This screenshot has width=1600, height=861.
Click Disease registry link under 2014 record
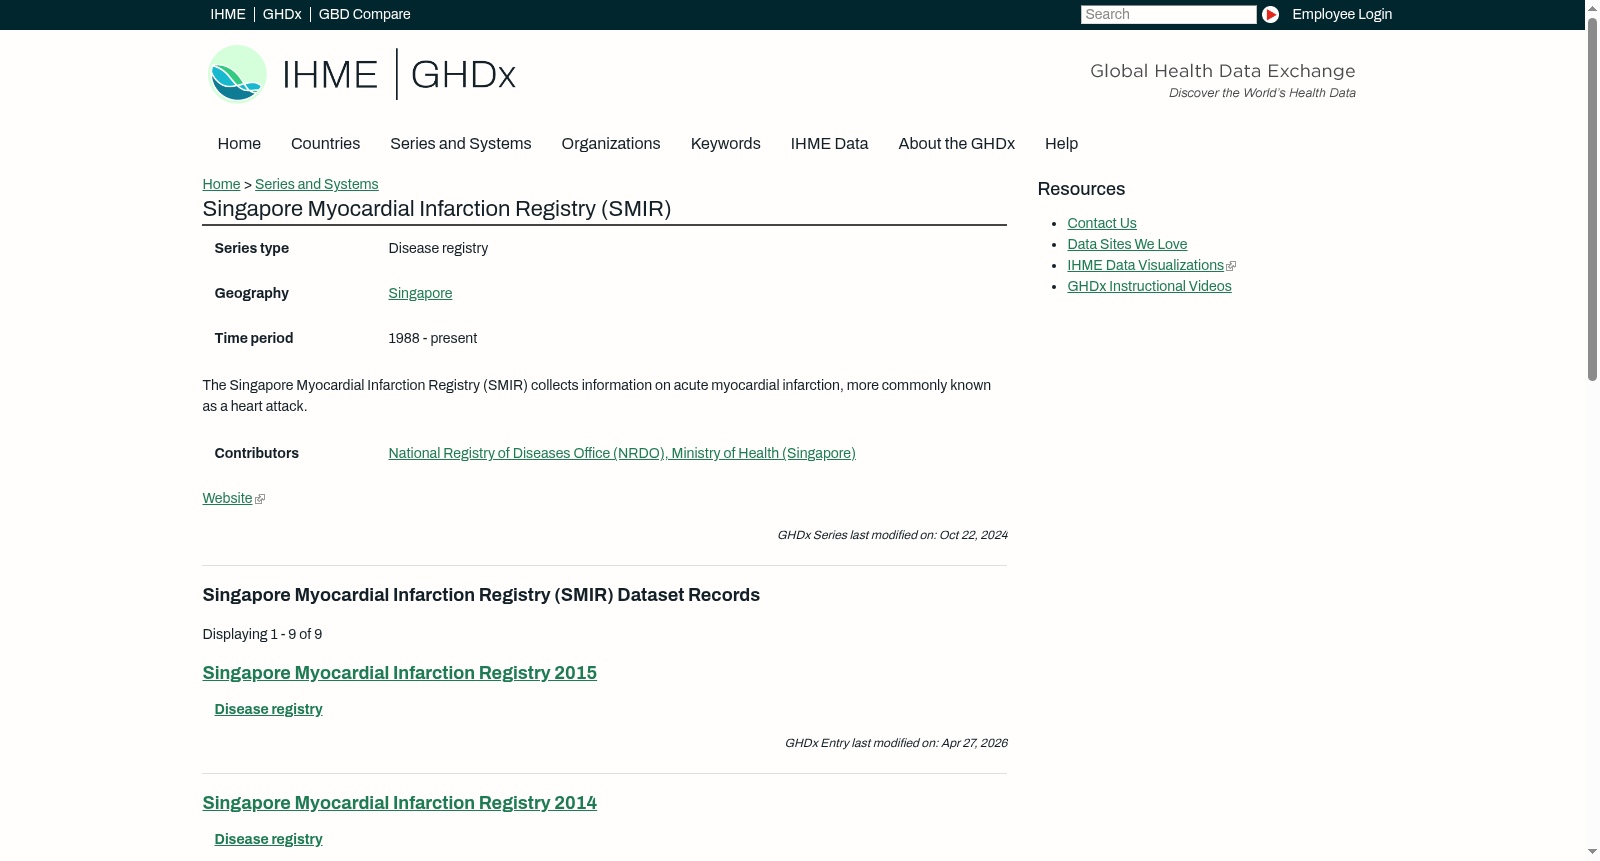click(x=268, y=840)
